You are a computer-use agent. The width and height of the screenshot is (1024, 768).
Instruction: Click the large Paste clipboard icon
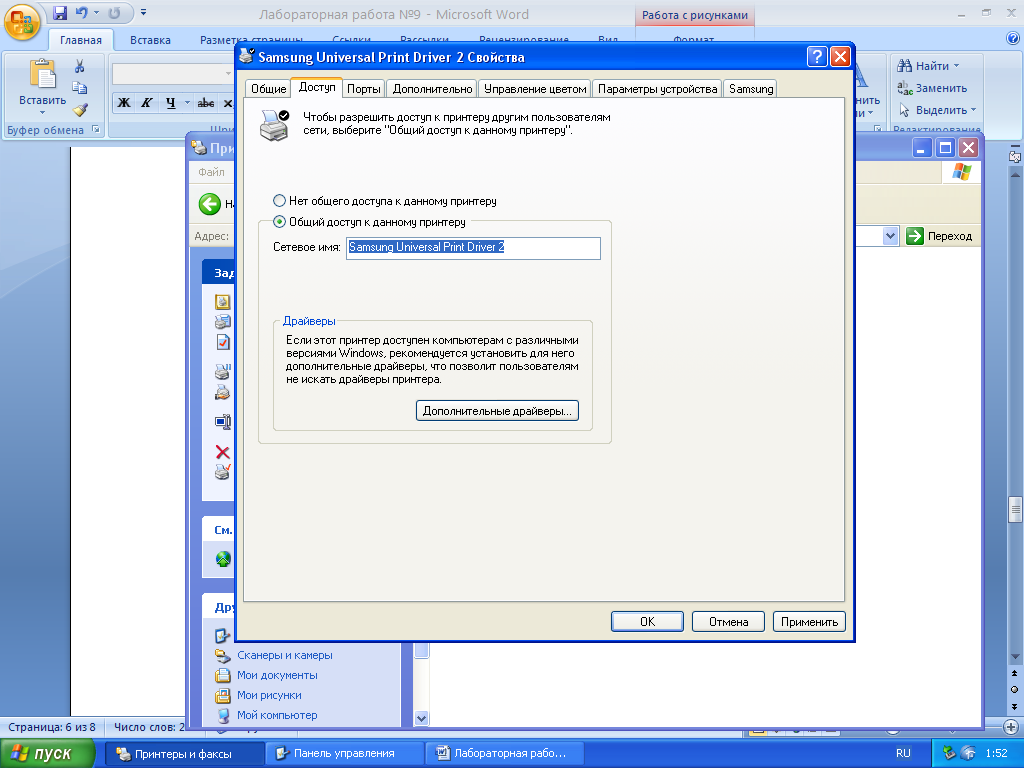coord(42,74)
